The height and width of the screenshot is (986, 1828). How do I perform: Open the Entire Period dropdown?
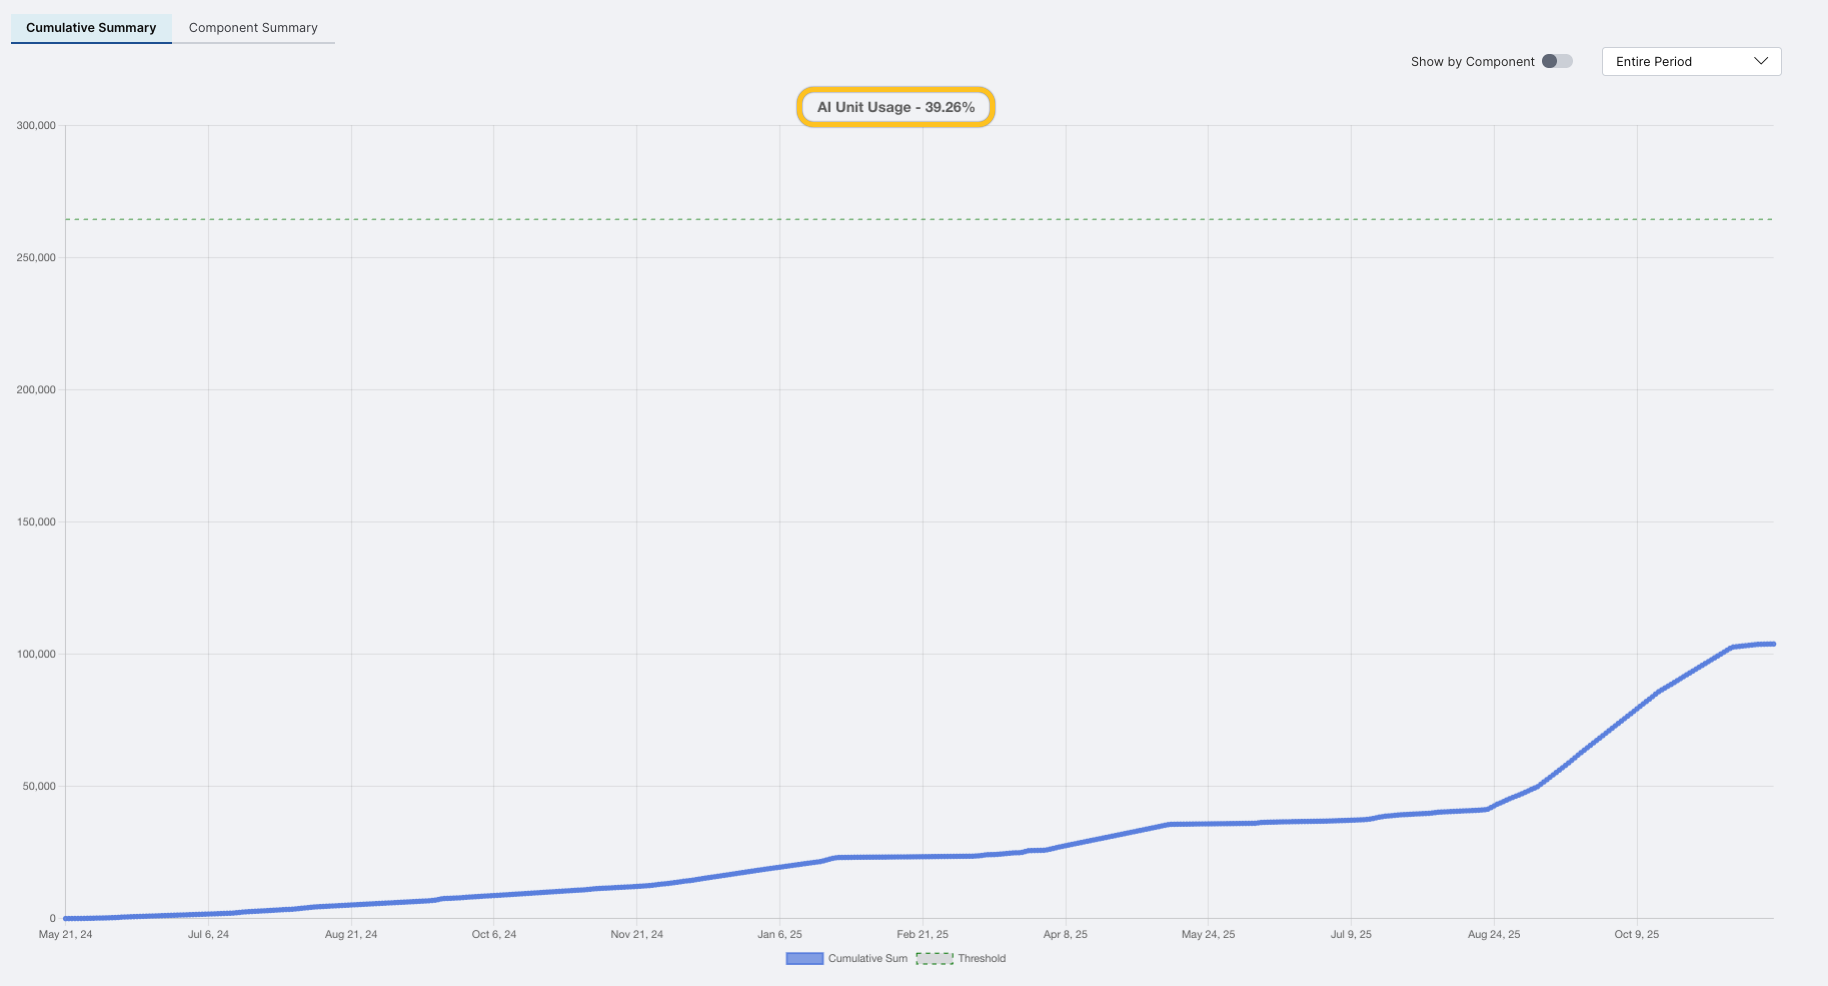pos(1690,61)
